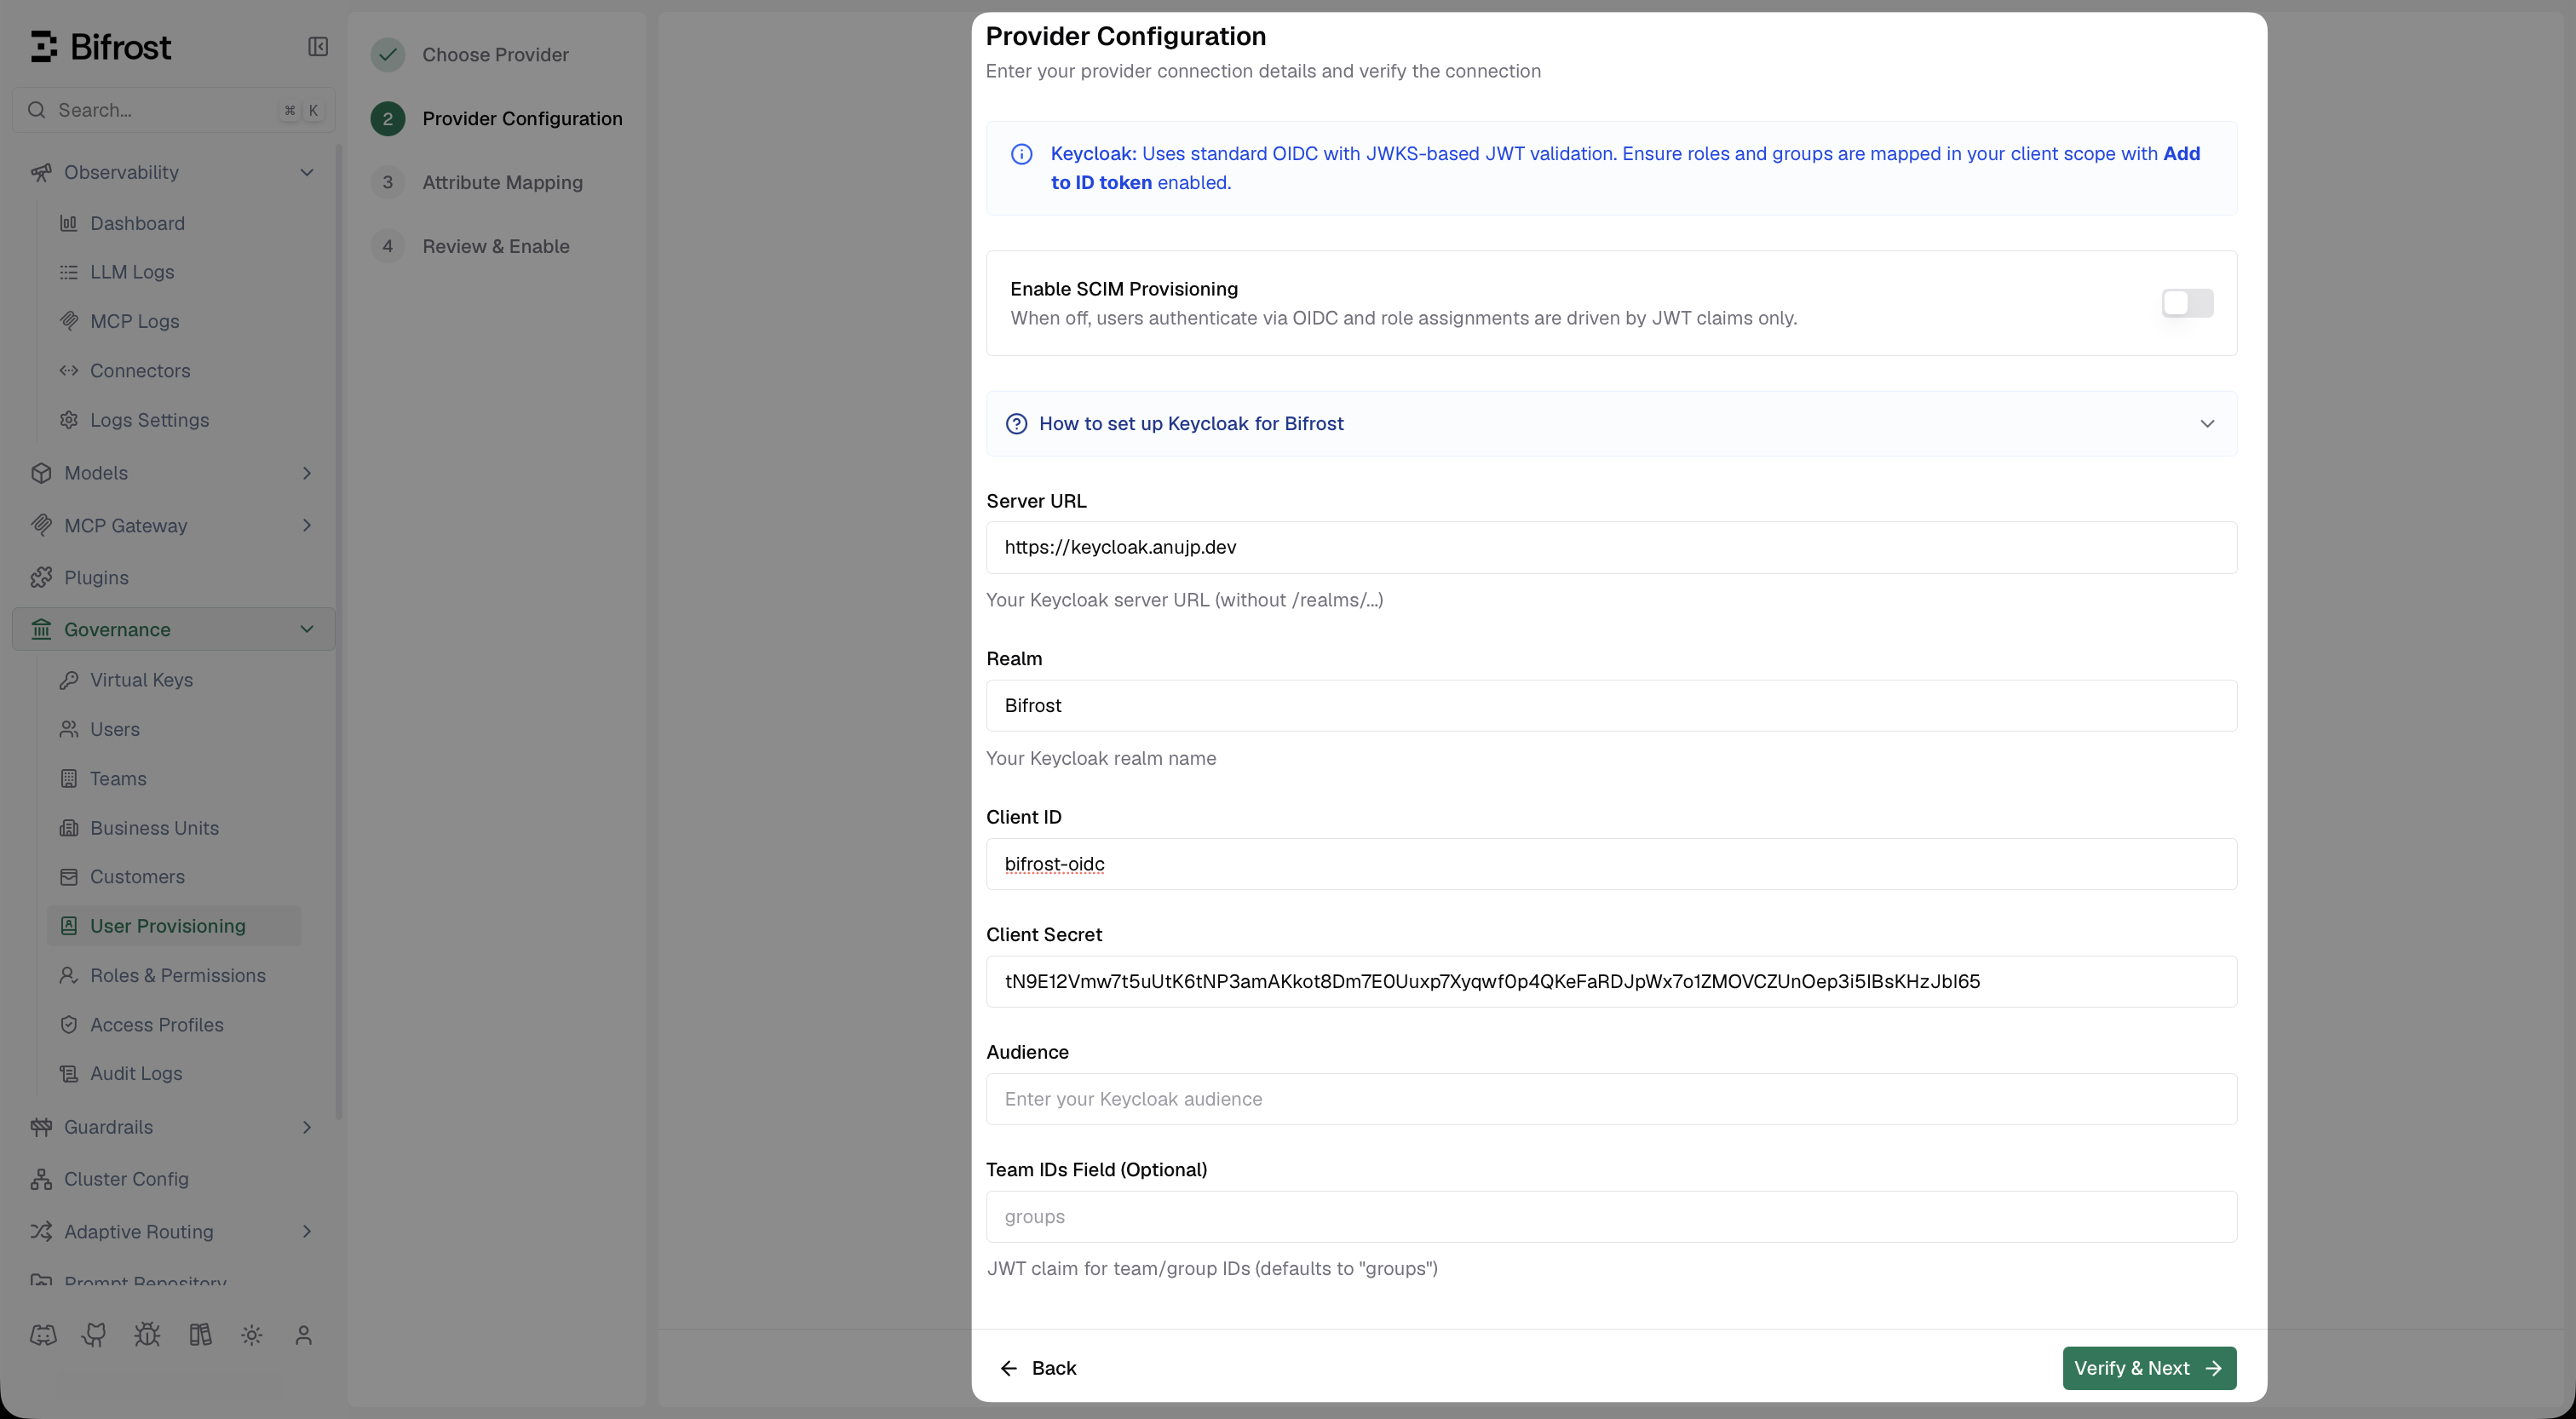
Task: Click the Access Profiles shield icon
Action: pos(69,1024)
